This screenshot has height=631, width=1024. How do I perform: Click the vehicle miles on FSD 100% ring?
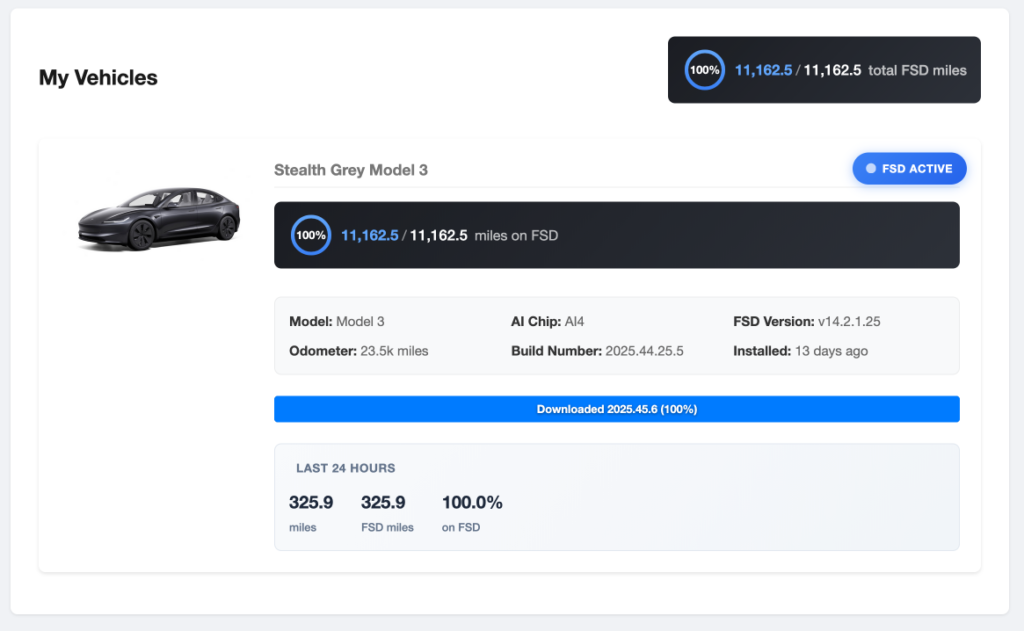point(311,235)
